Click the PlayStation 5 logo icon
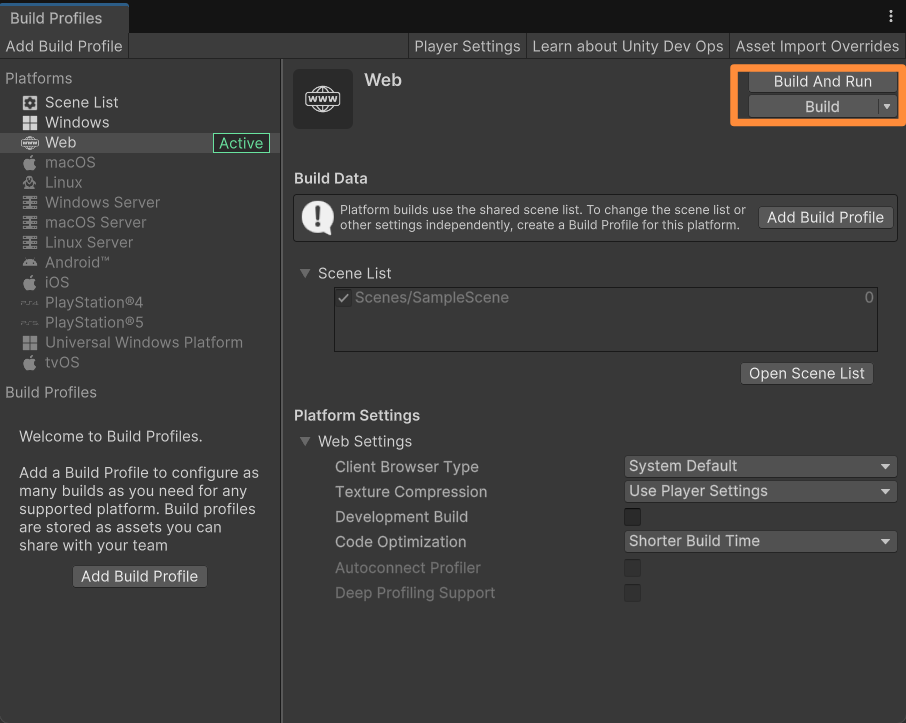906x723 pixels. tap(29, 323)
